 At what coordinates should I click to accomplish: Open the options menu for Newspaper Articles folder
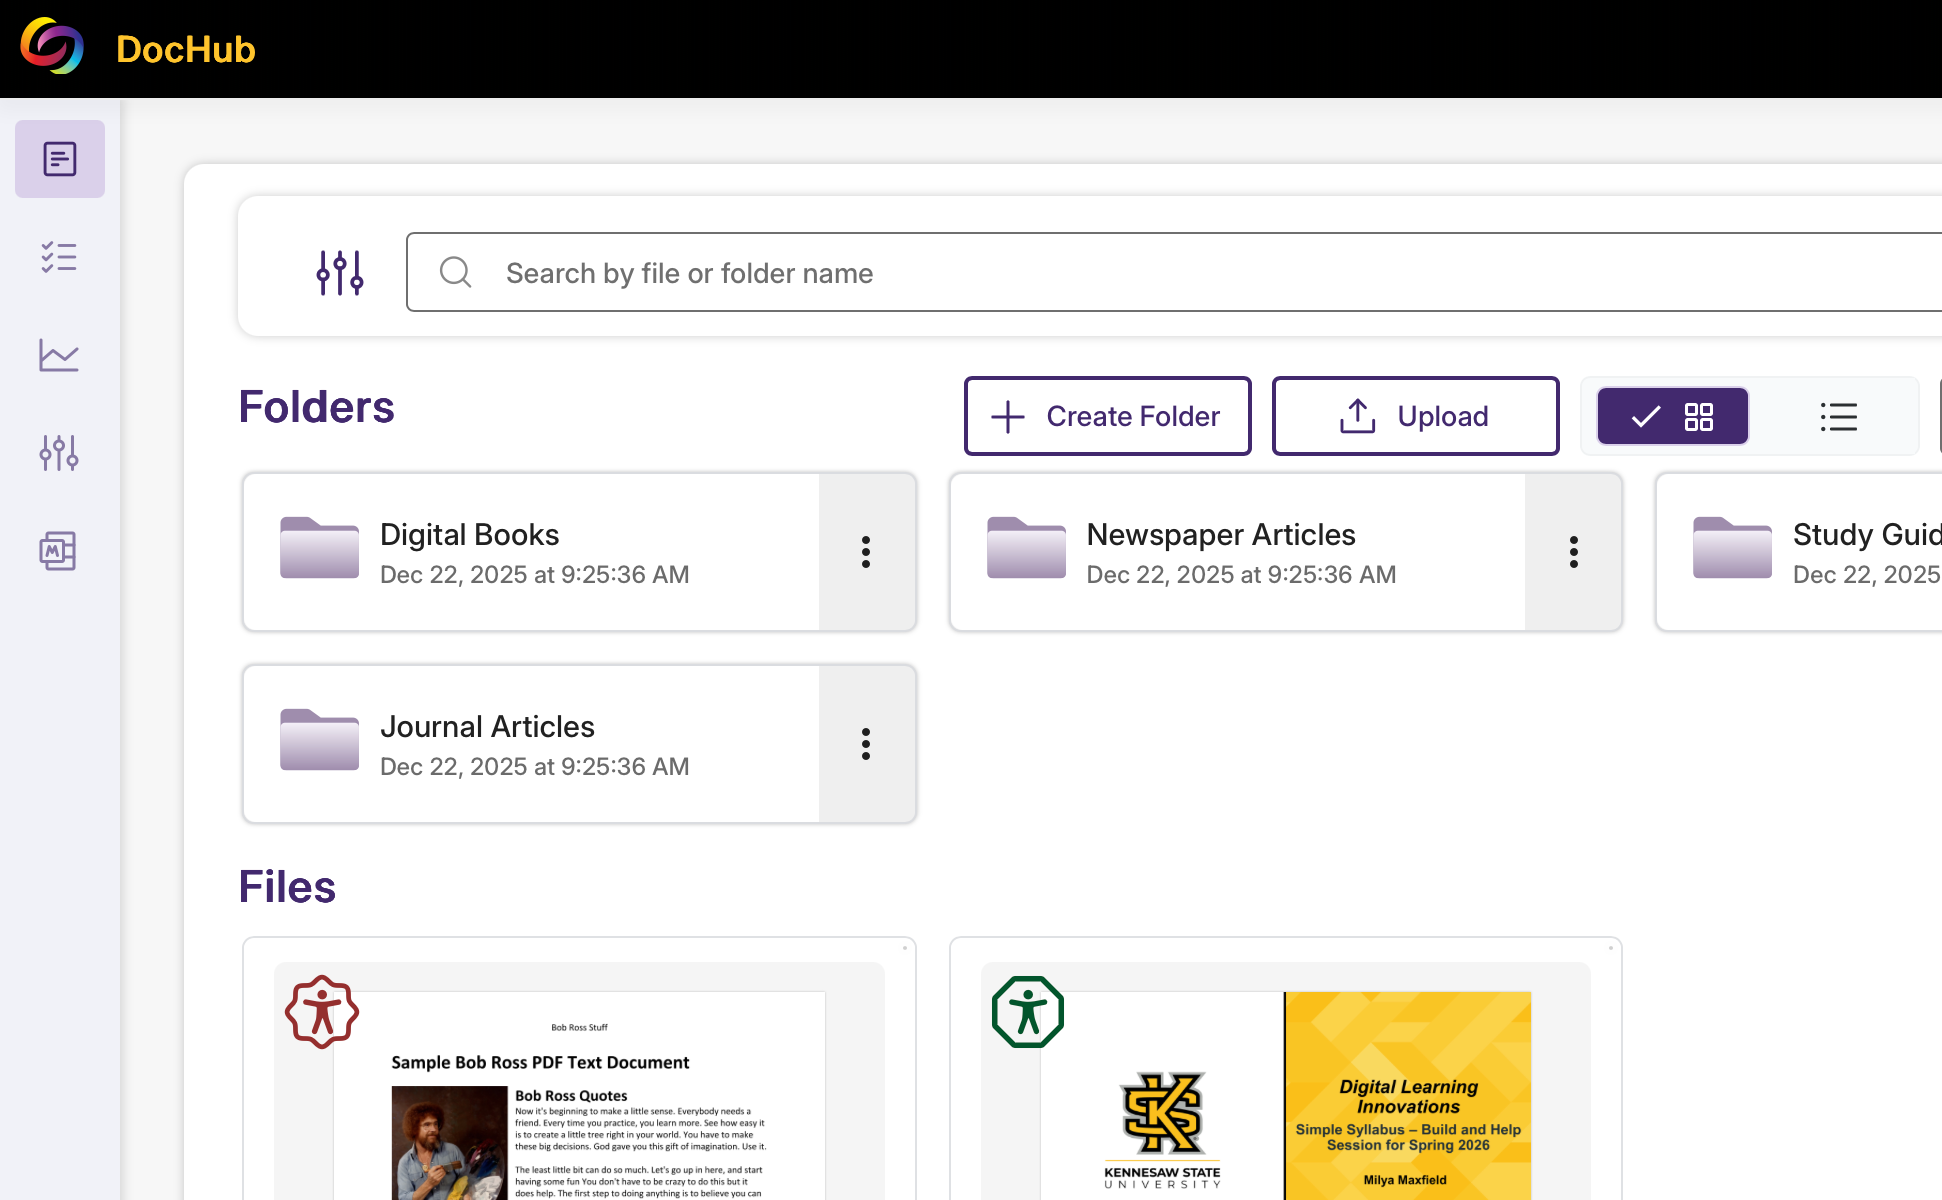point(1573,551)
